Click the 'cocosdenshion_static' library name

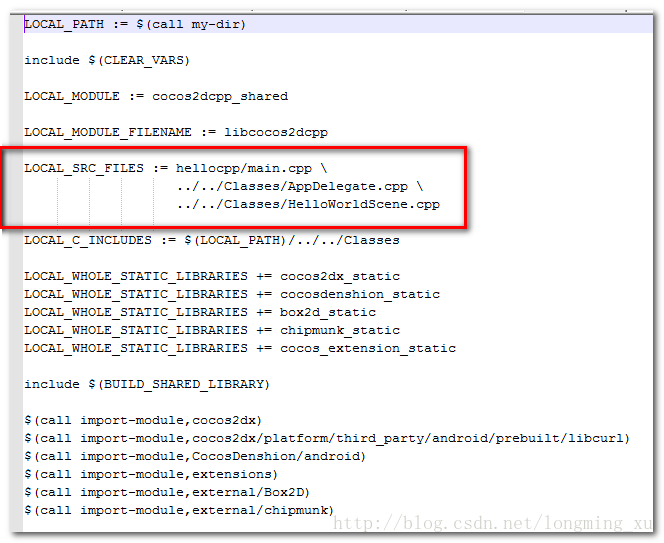(x=360, y=294)
